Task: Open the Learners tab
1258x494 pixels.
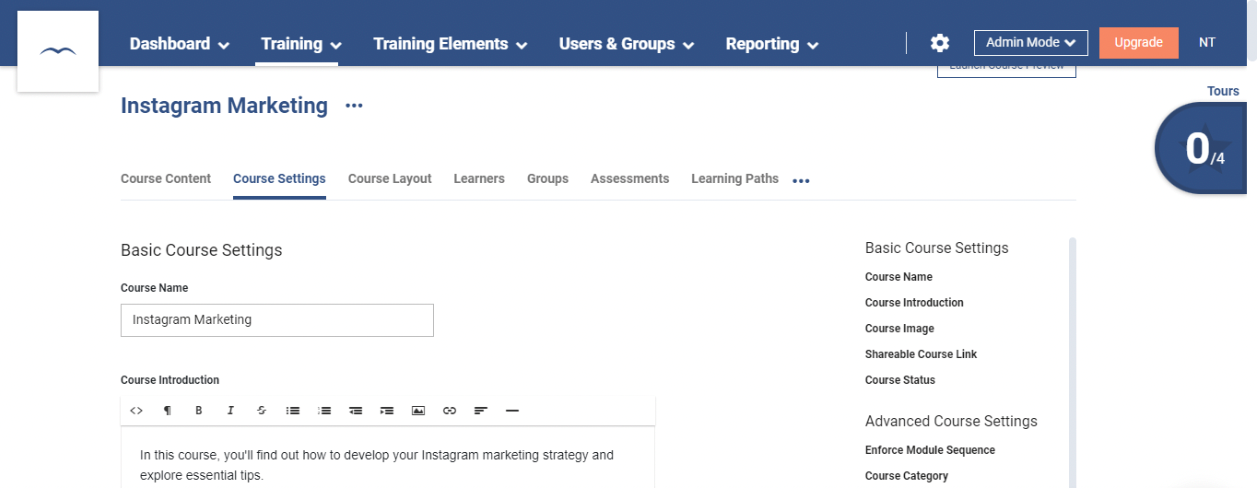Action: (x=479, y=179)
